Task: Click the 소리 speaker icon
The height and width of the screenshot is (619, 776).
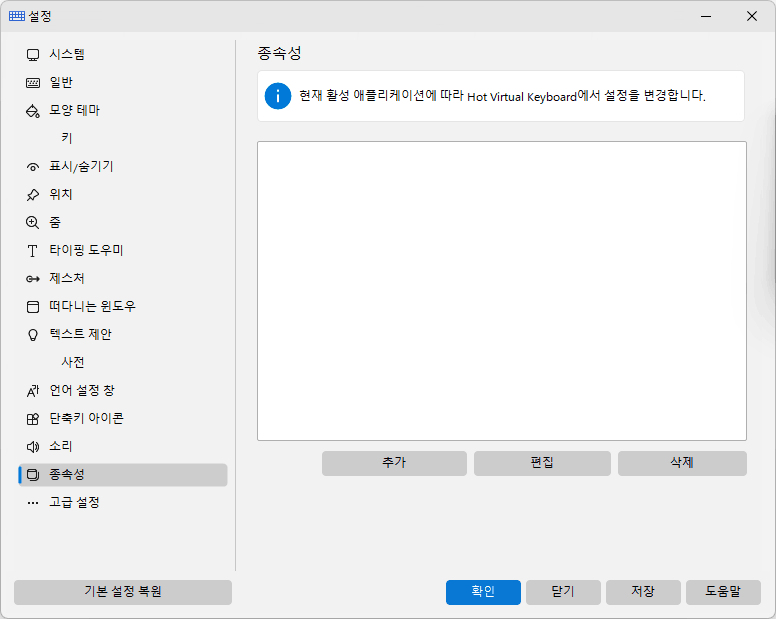Action: tap(33, 447)
